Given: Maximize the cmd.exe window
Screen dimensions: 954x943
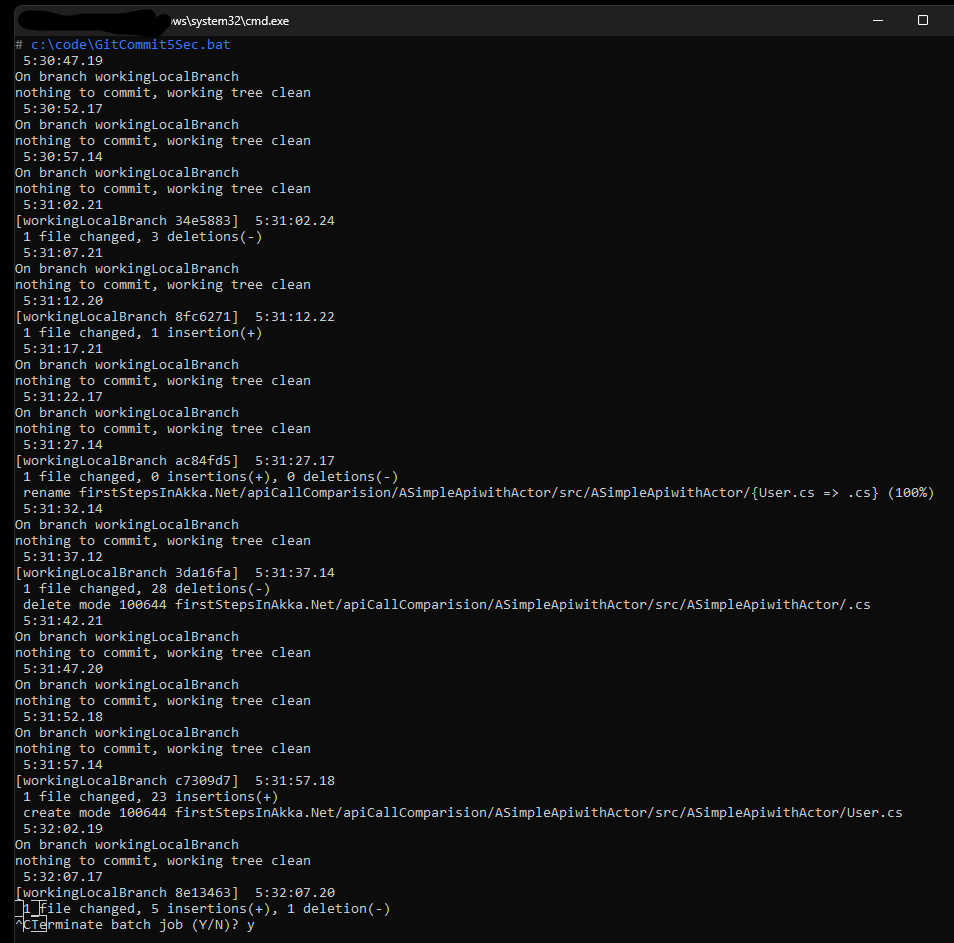Looking at the screenshot, I should click(922, 21).
